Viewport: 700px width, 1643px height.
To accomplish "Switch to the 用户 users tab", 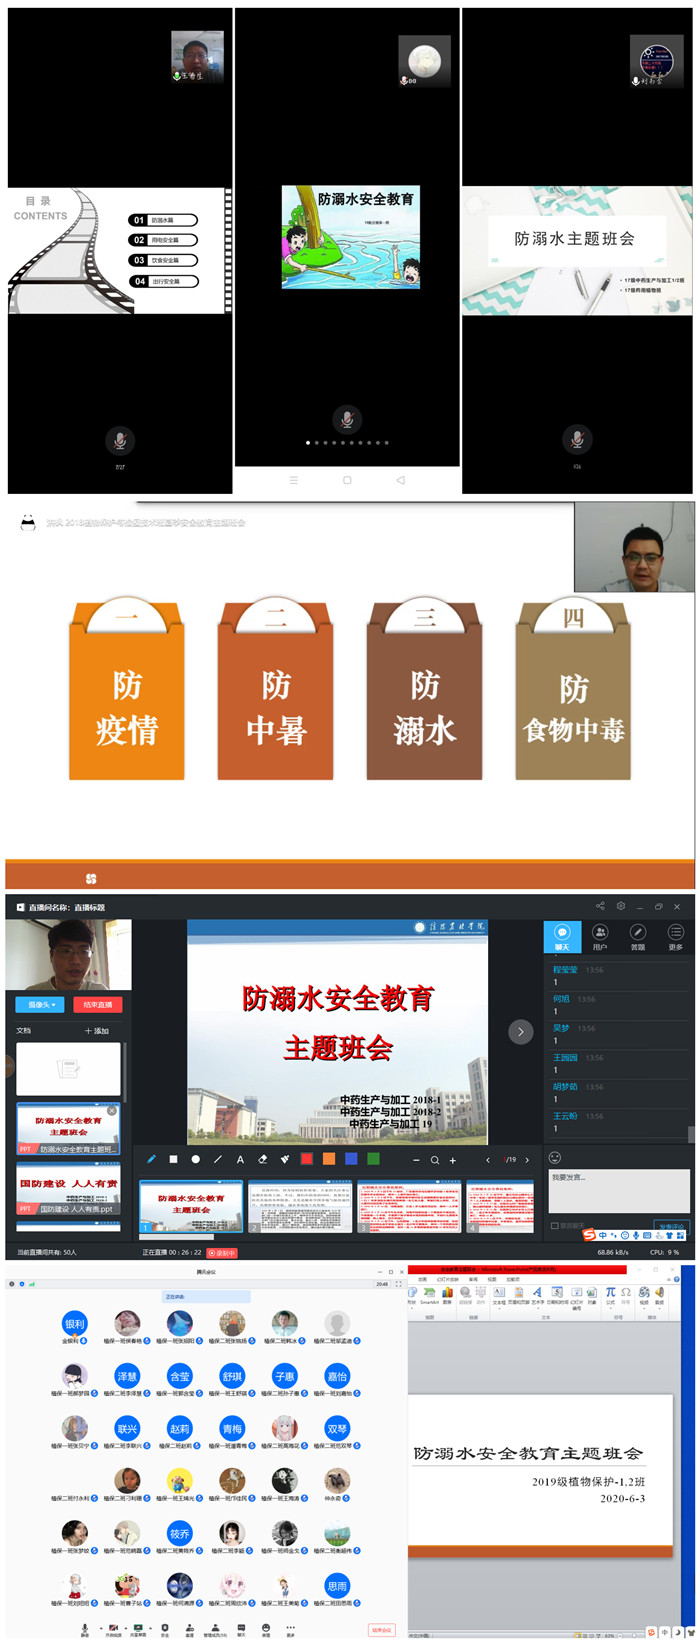I will tap(600, 937).
